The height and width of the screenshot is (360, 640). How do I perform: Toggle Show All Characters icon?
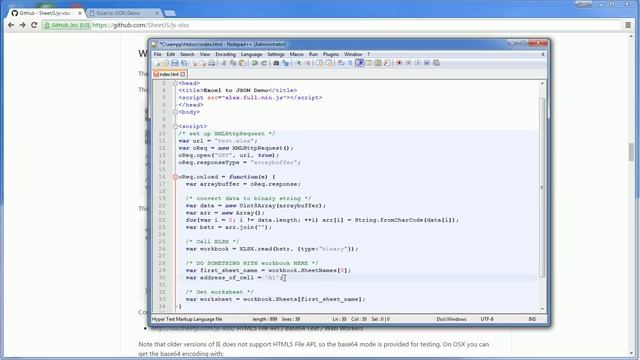click(350, 63)
